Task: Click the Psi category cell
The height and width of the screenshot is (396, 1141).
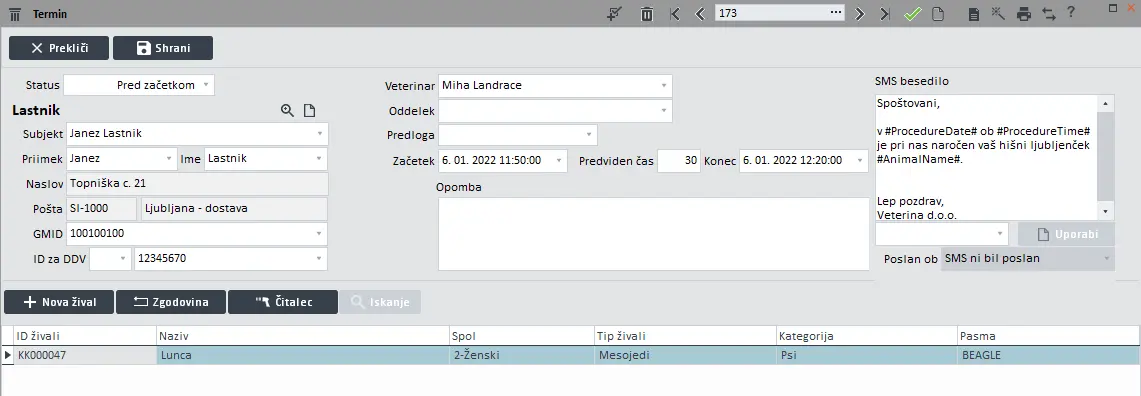Action: click(x=867, y=355)
